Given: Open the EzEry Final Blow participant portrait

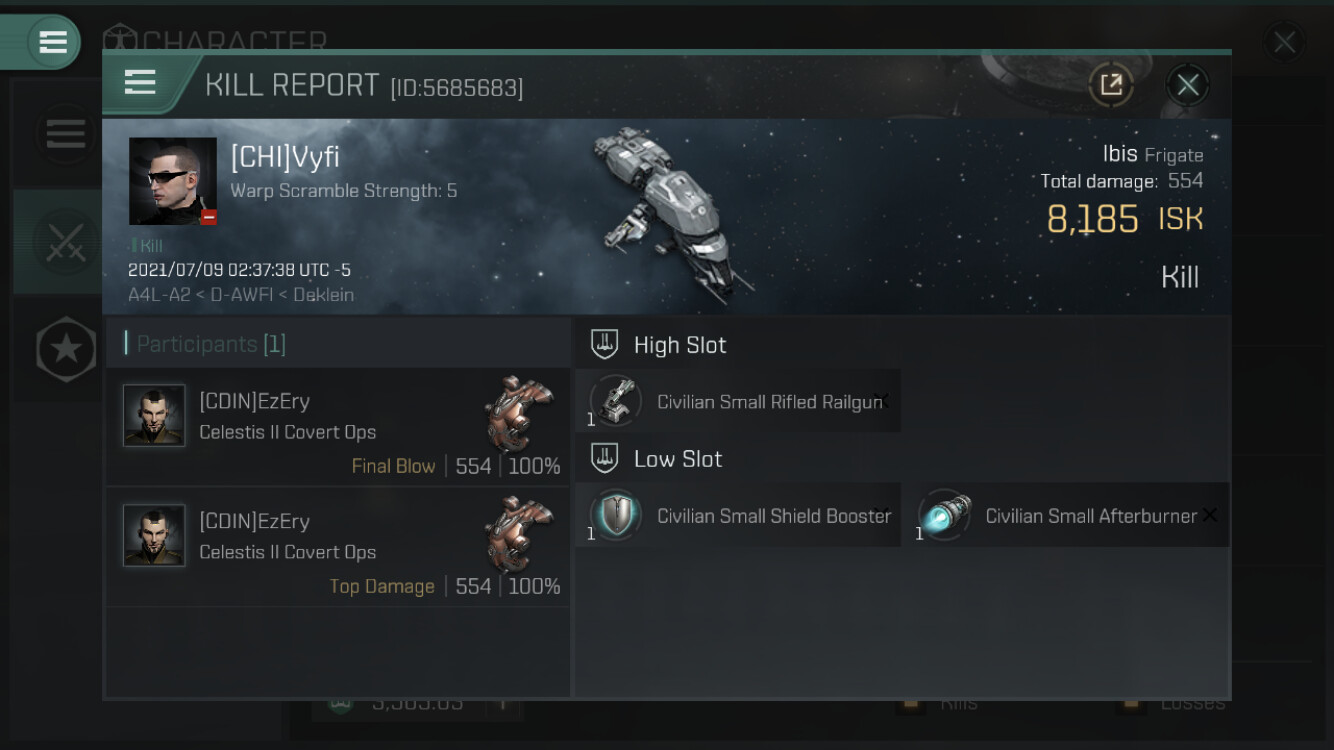Looking at the screenshot, I should 154,415.
